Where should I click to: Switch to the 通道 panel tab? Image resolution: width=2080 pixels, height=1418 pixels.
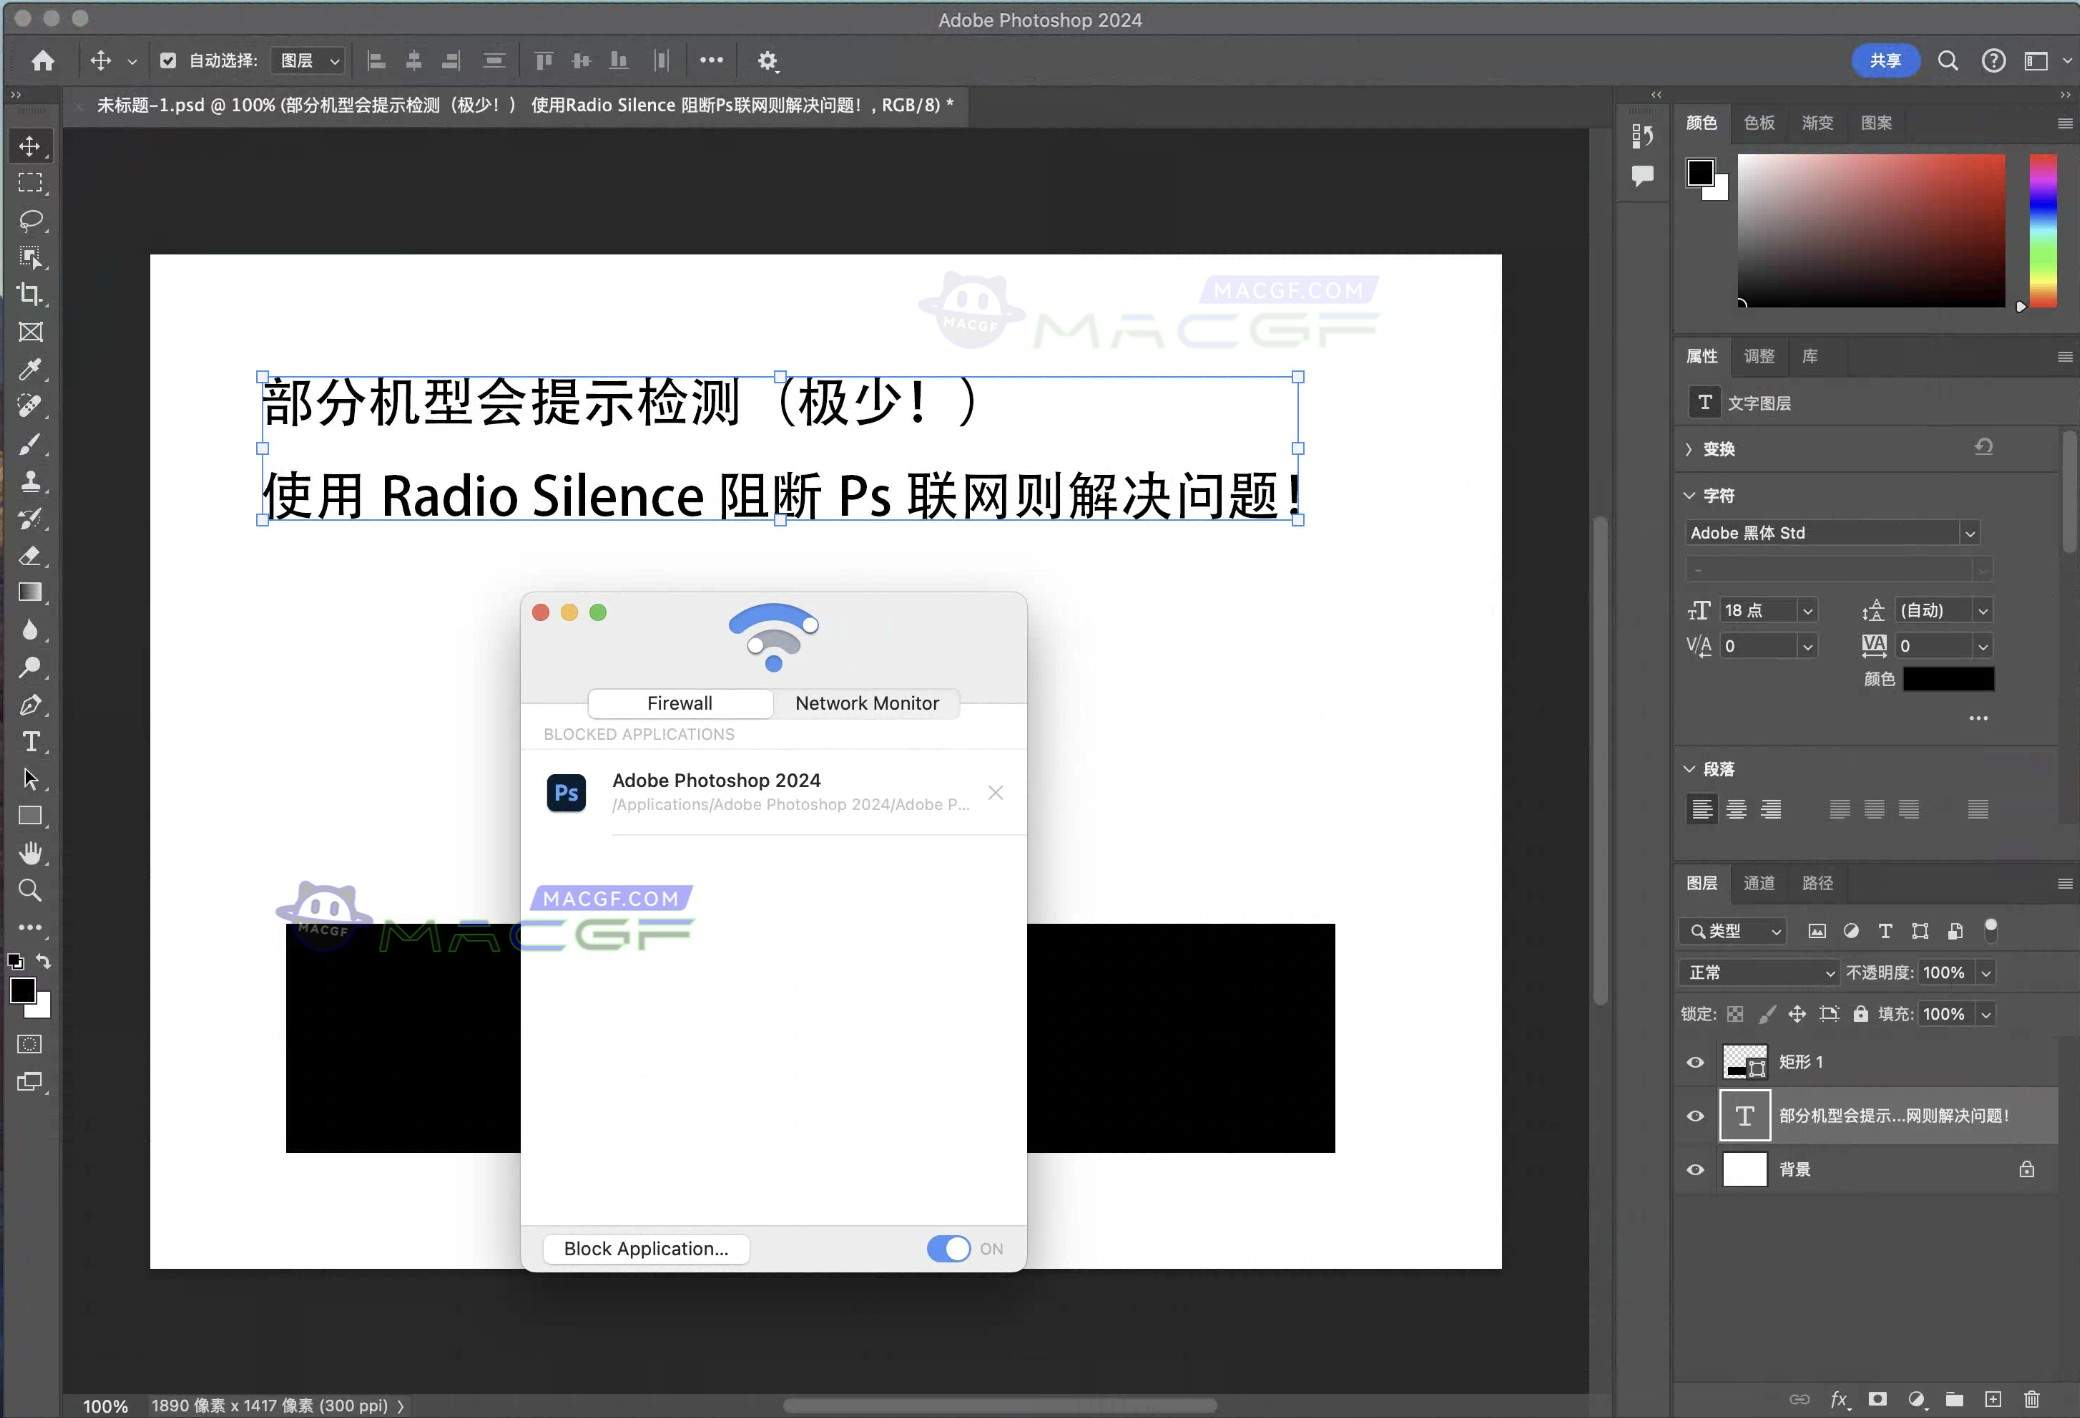(1758, 883)
